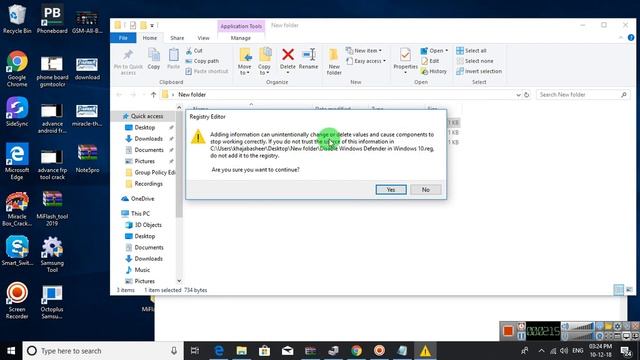This screenshot has width=640, height=360.
Task: Click the Refresh button by address bar
Action: (527, 95)
